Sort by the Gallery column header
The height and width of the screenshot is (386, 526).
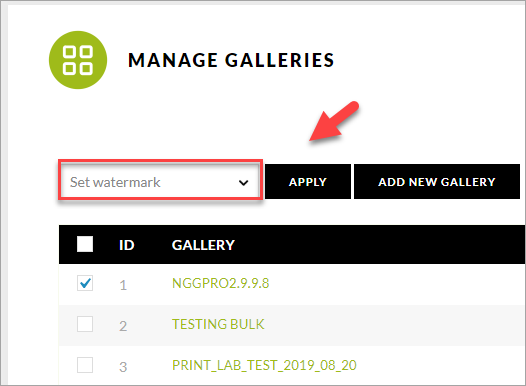203,245
